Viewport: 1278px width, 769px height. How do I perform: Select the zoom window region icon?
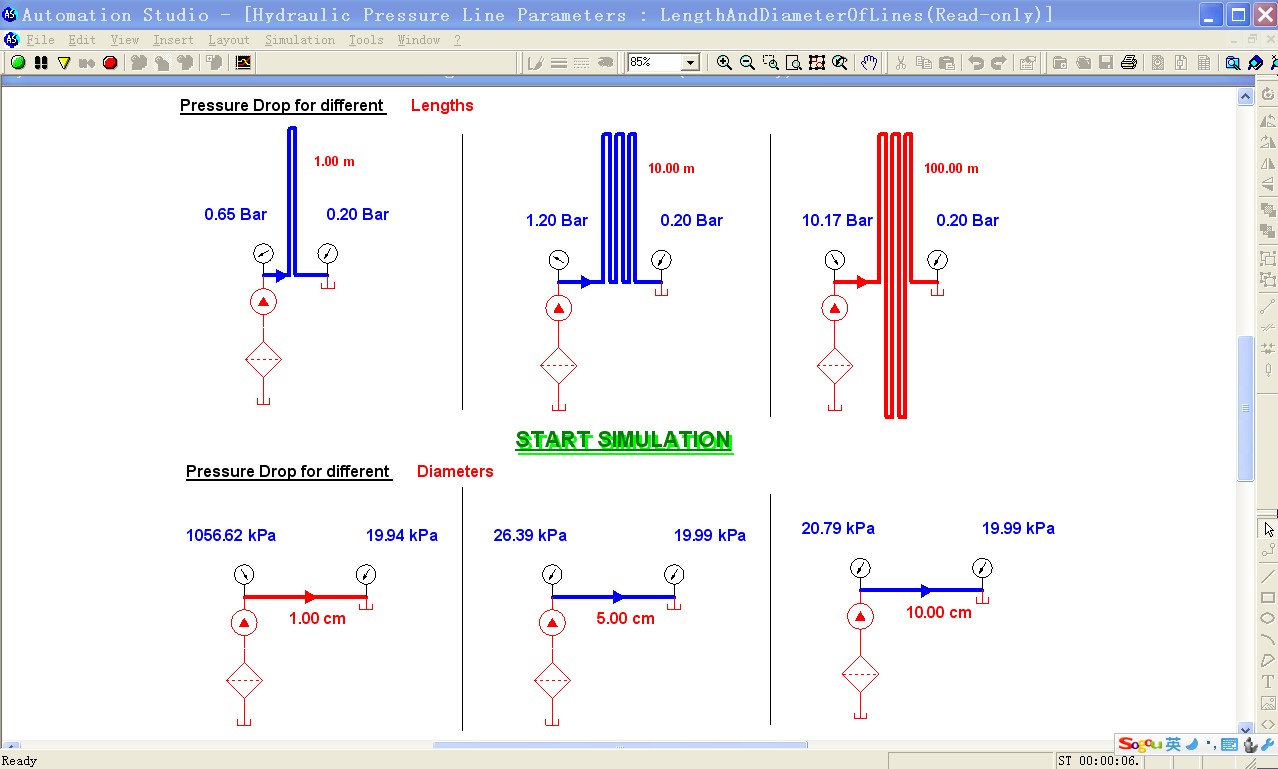tap(770, 62)
